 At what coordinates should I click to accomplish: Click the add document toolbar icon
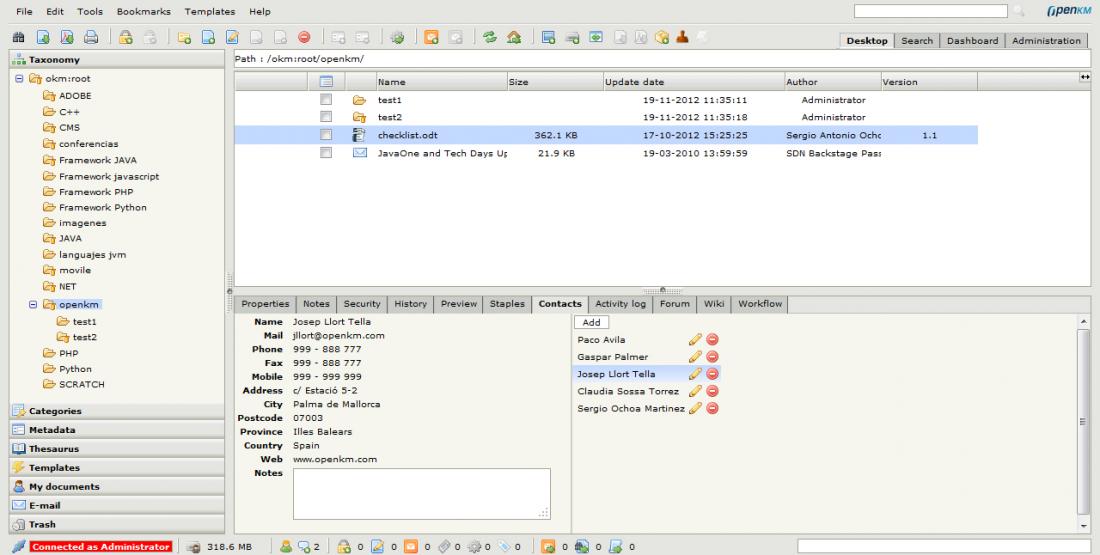pos(208,37)
